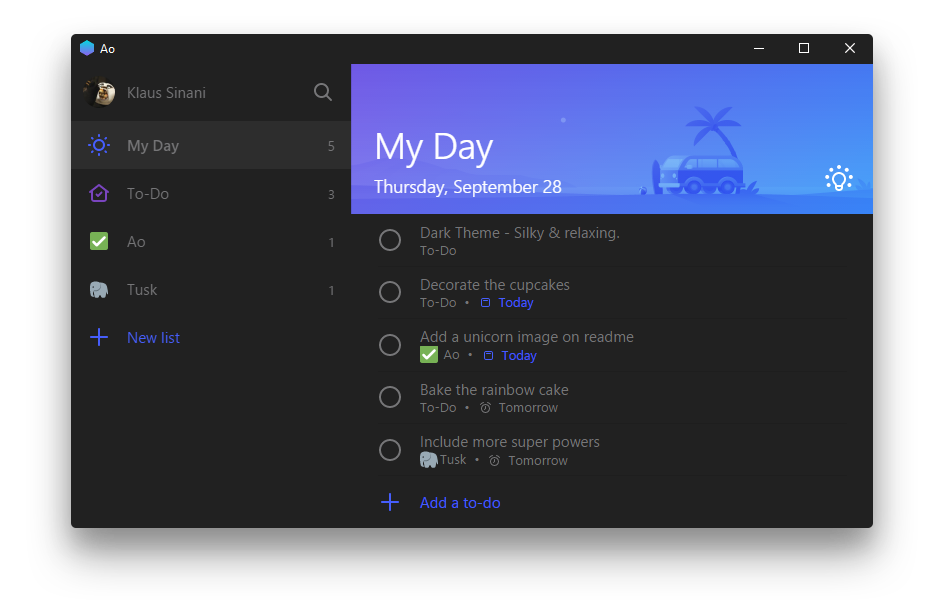Image resolution: width=944 pixels, height=612 pixels.
Task: Click Tomorrow reminder on Include more super powers
Action: [x=538, y=461]
